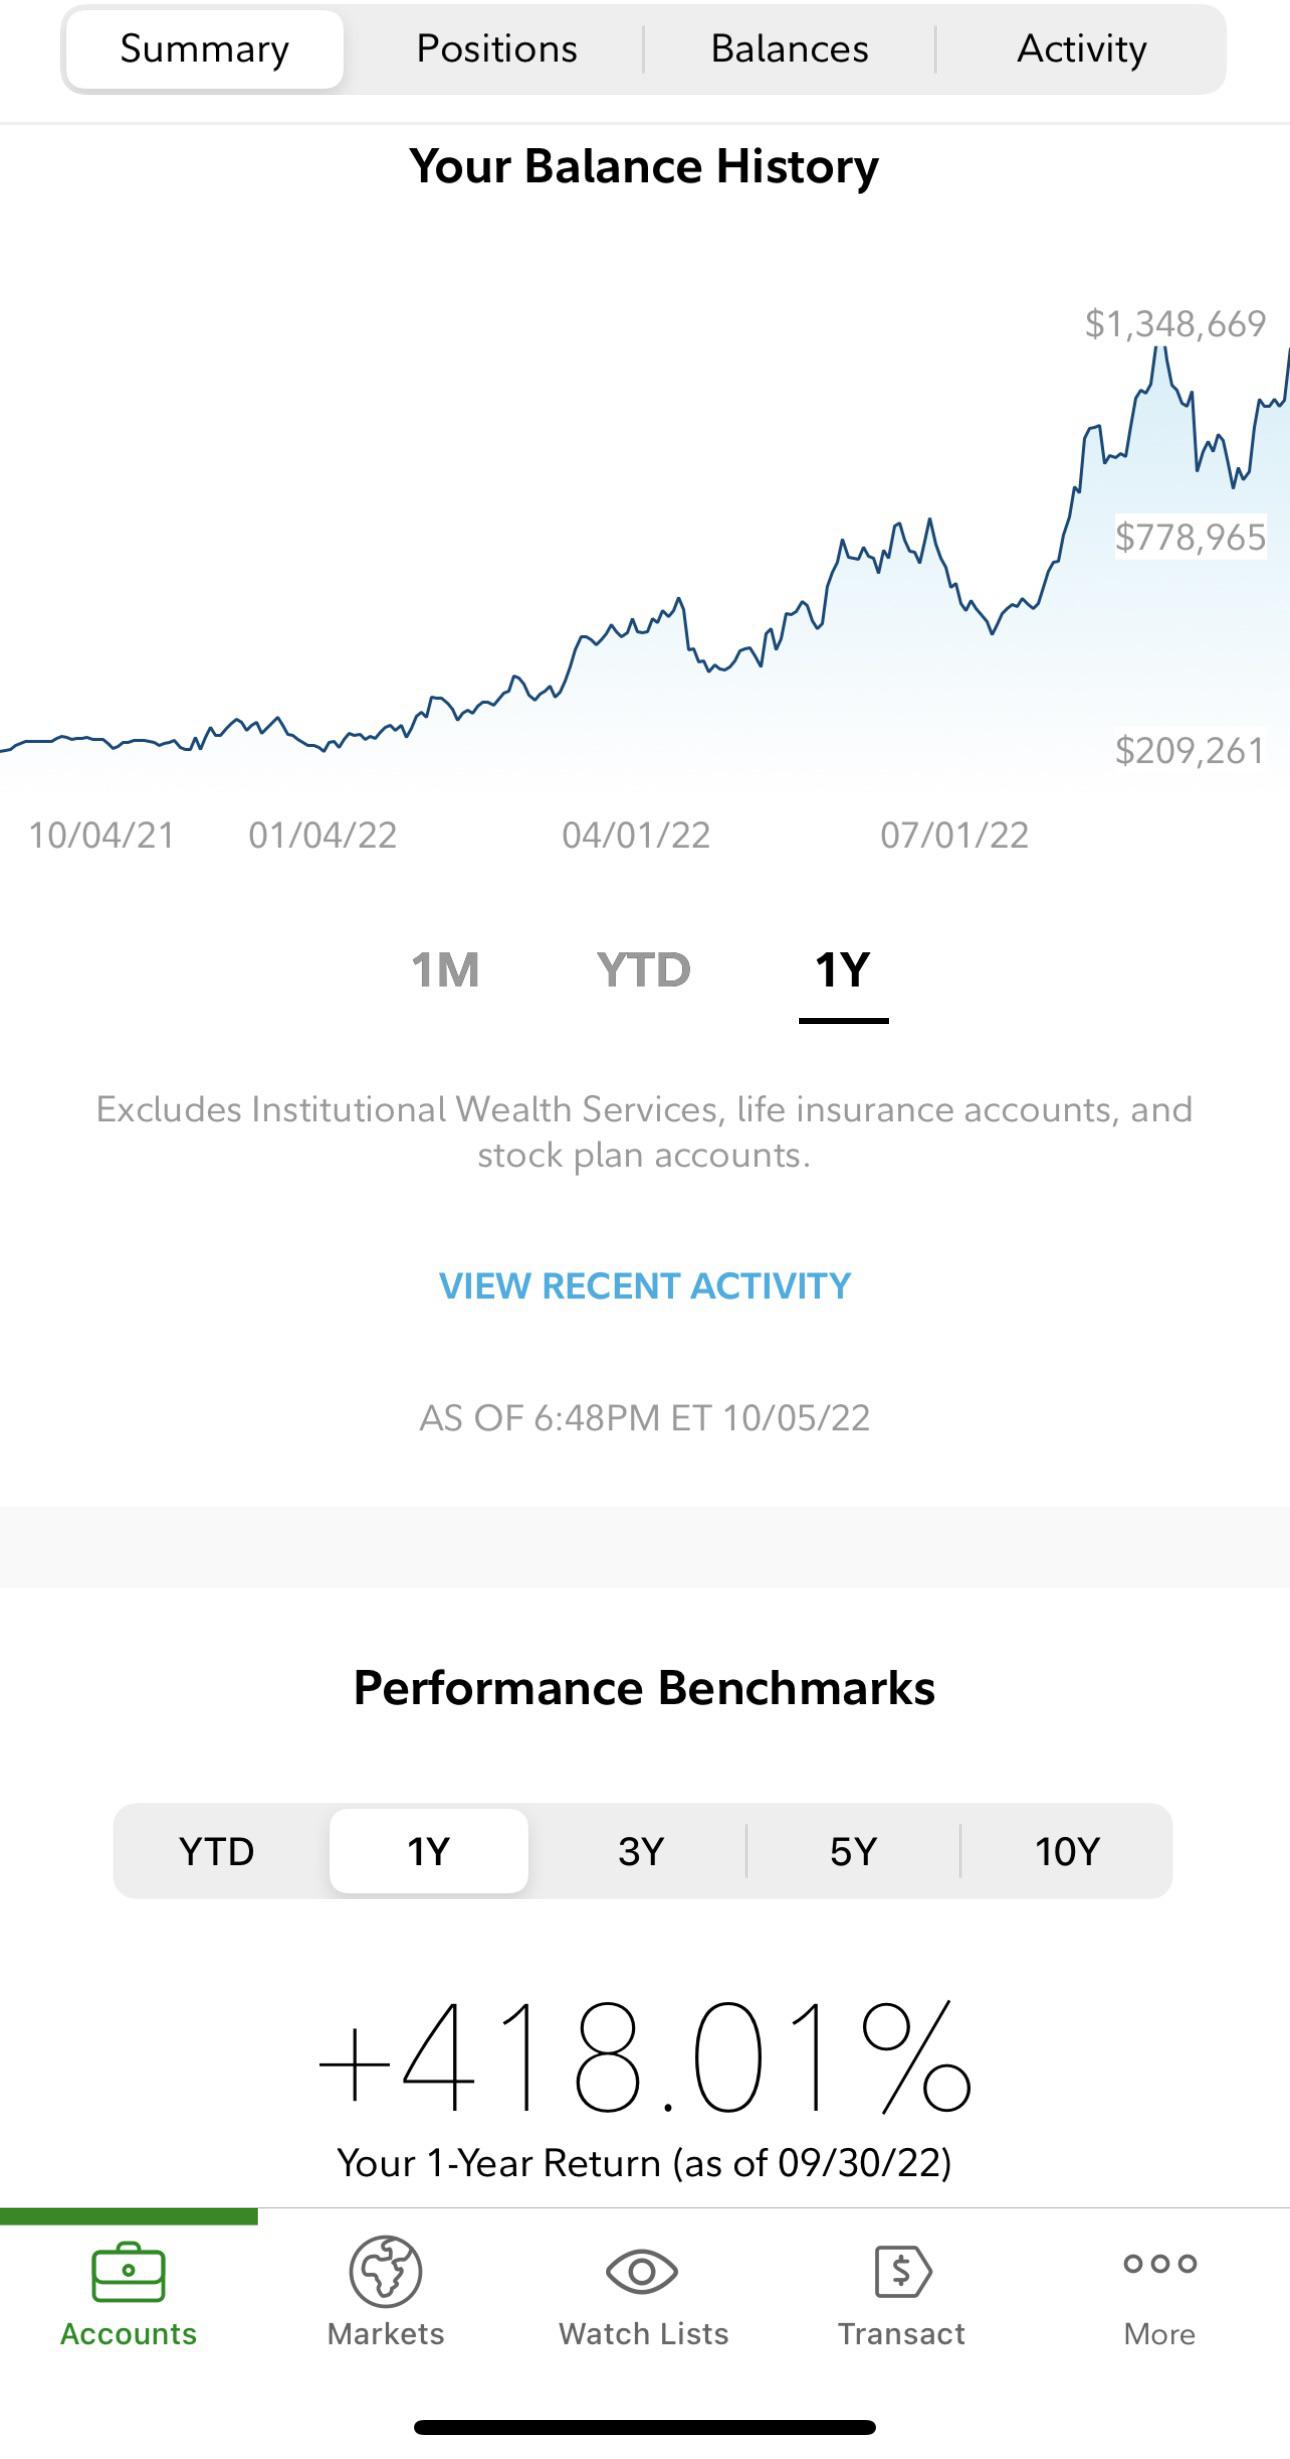Click VIEW RECENT ACTIVITY link

[x=645, y=1286]
